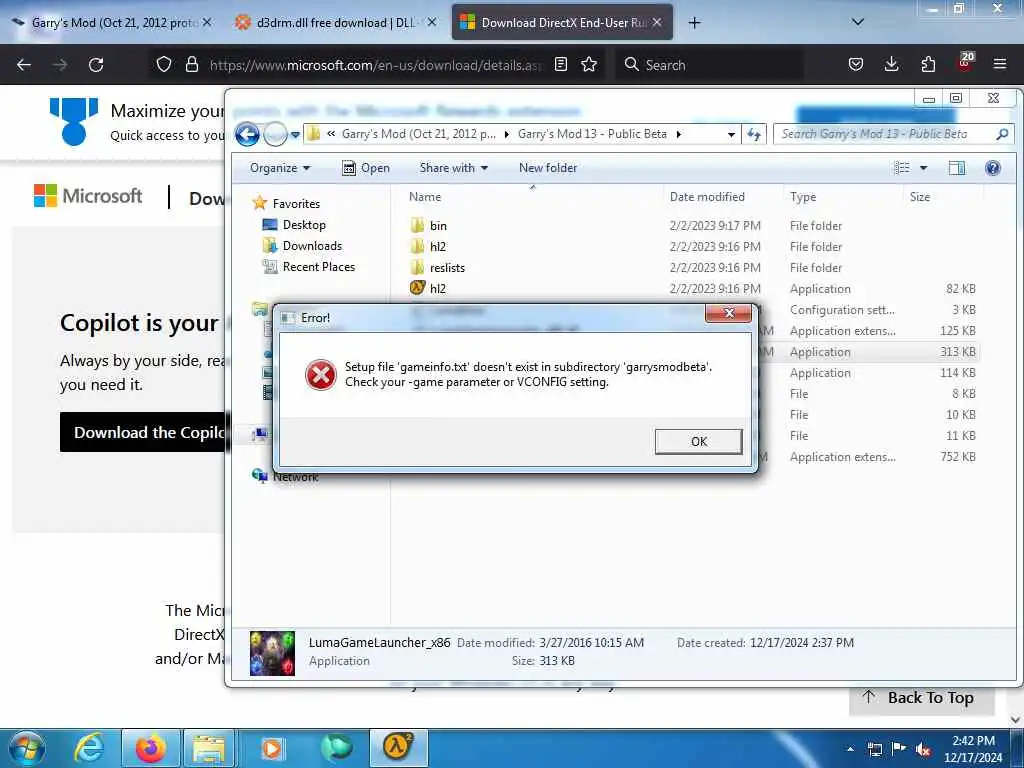
Task: Open the Windows Start button
Action: coord(26,748)
